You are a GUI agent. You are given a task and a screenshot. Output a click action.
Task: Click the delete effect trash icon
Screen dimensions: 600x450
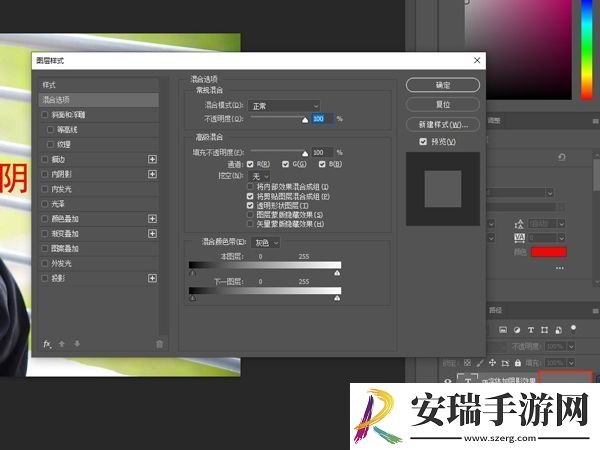click(160, 344)
